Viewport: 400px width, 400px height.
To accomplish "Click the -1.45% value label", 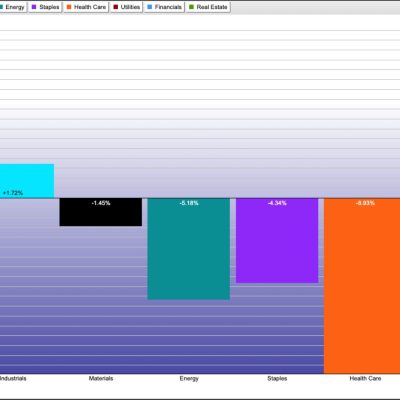I will point(101,203).
